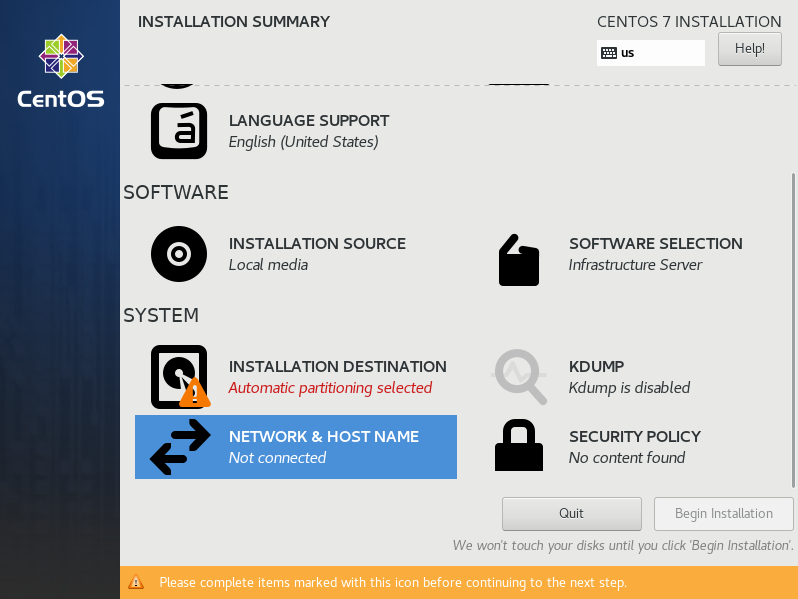Open INSTALLATION DESTINATION settings
The image size is (798, 599).
[296, 377]
